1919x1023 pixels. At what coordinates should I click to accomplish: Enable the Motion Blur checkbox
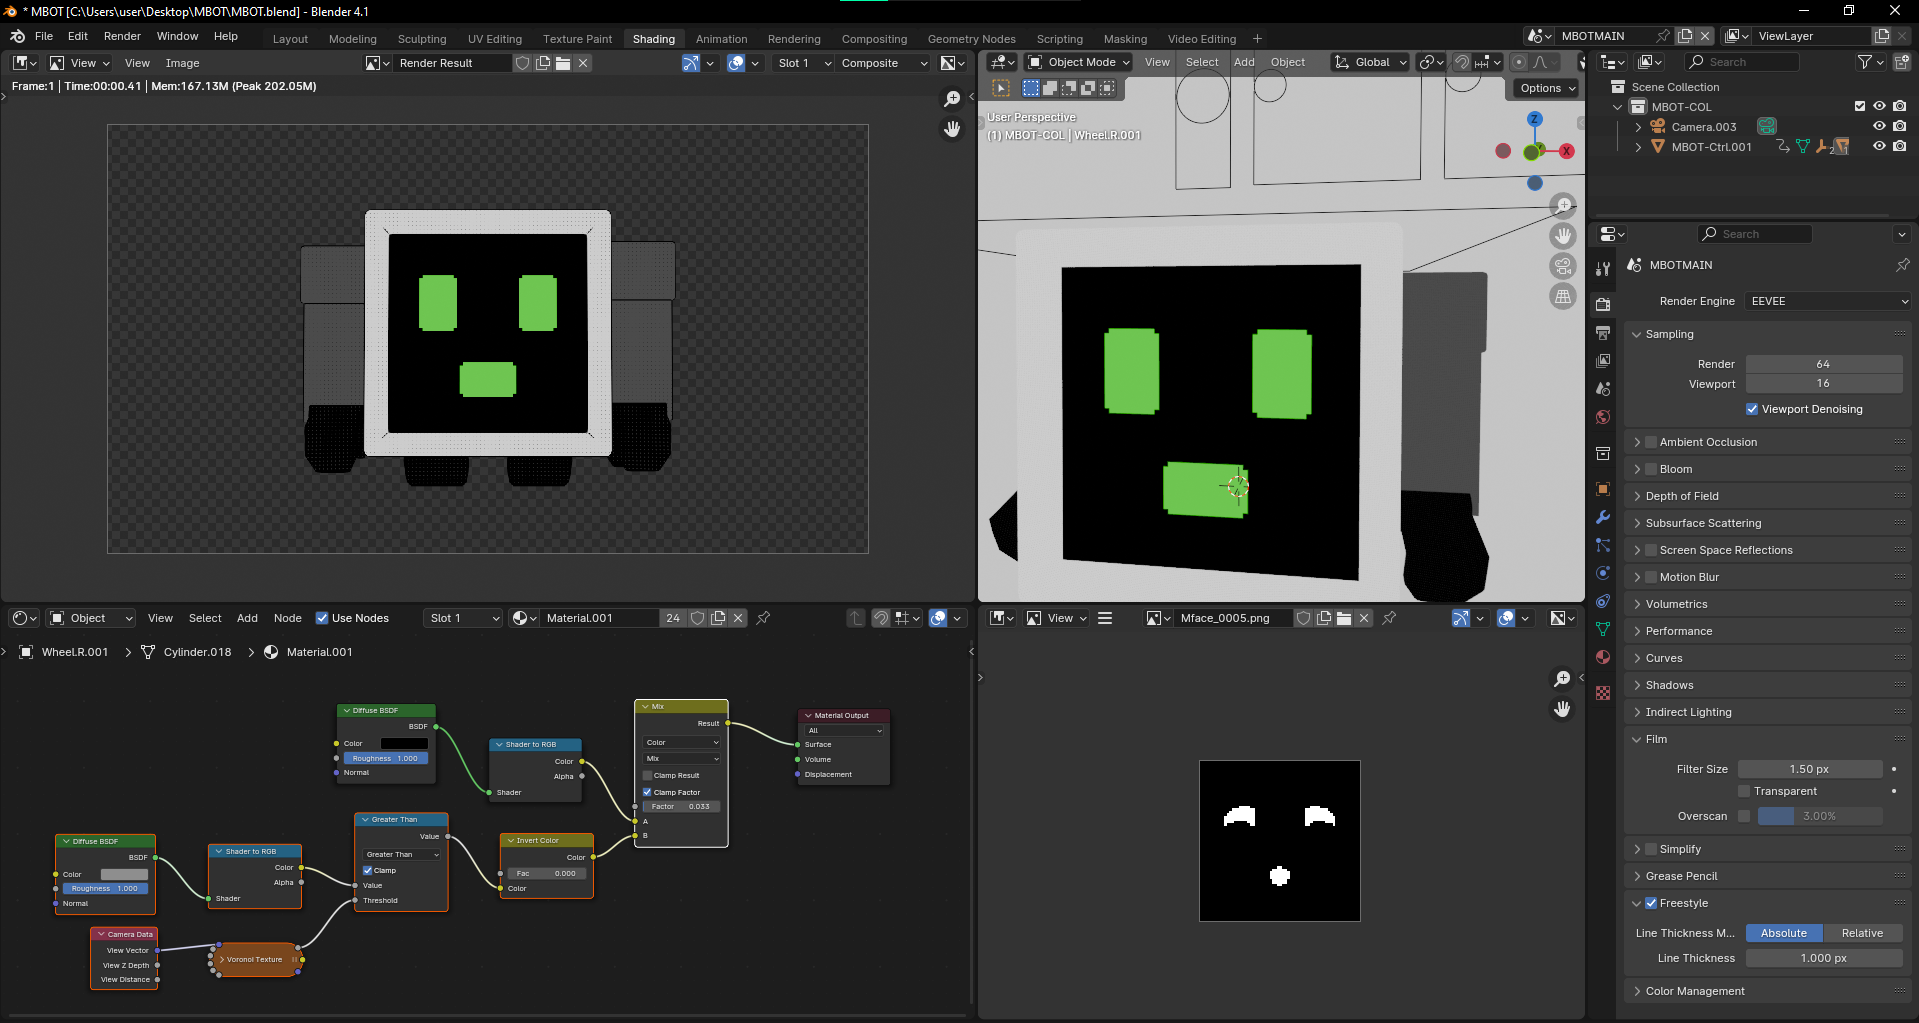click(x=1651, y=577)
